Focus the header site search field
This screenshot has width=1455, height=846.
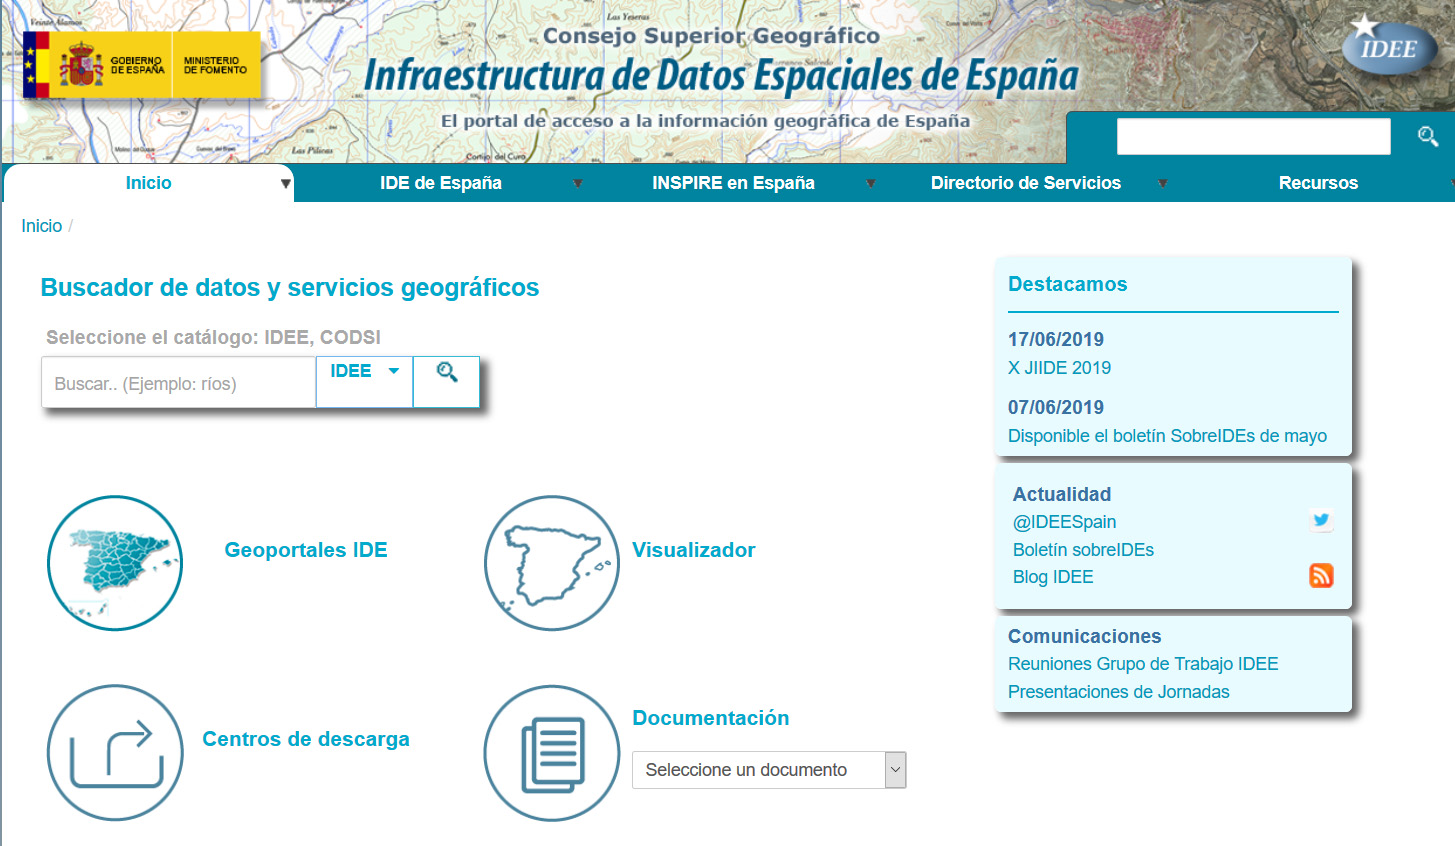click(x=1253, y=136)
